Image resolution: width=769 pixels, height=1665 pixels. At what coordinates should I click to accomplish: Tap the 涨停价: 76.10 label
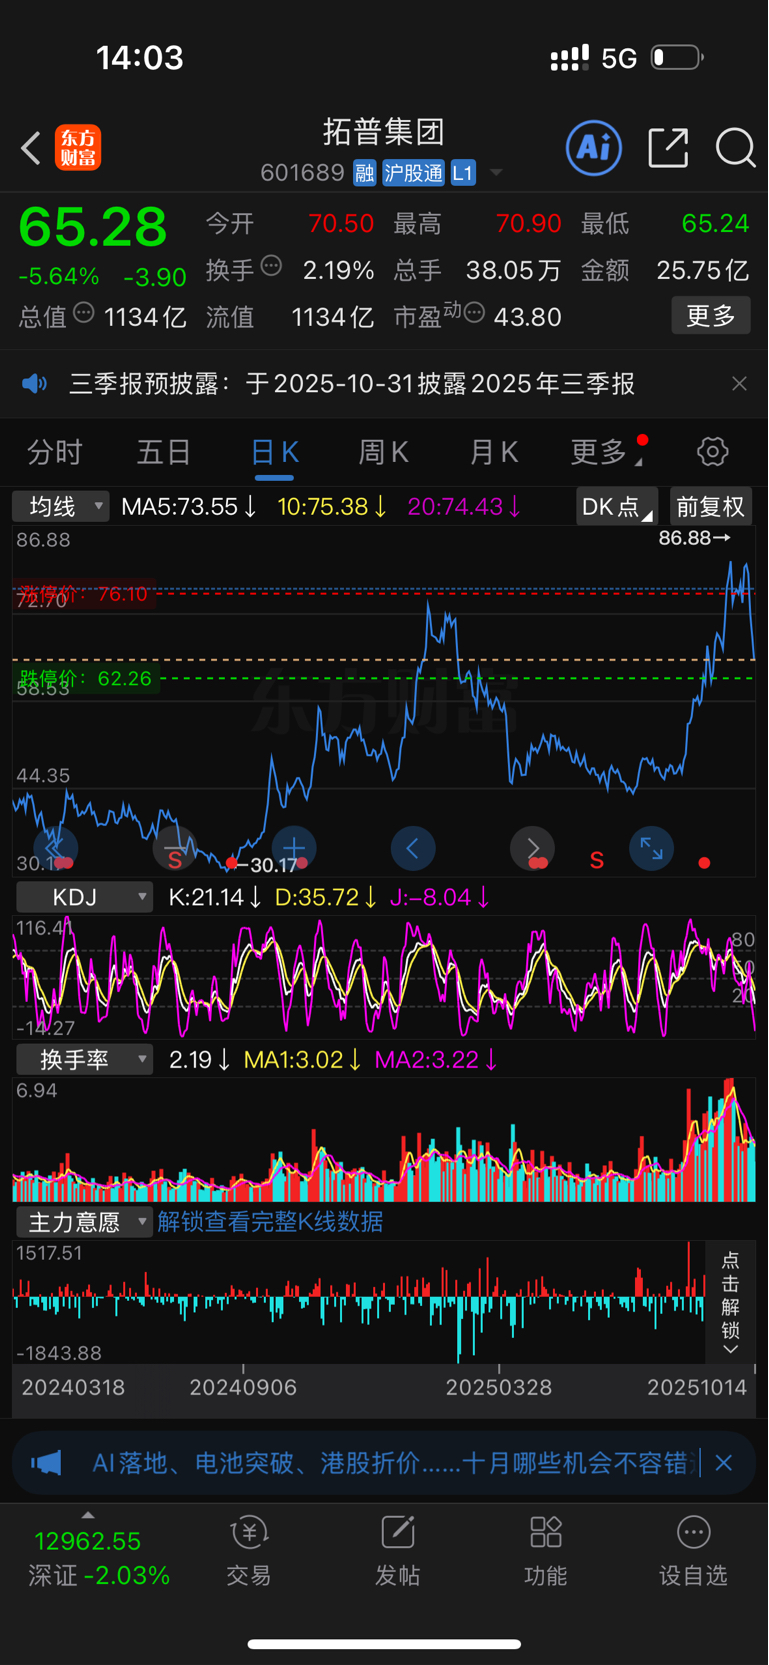click(x=83, y=594)
